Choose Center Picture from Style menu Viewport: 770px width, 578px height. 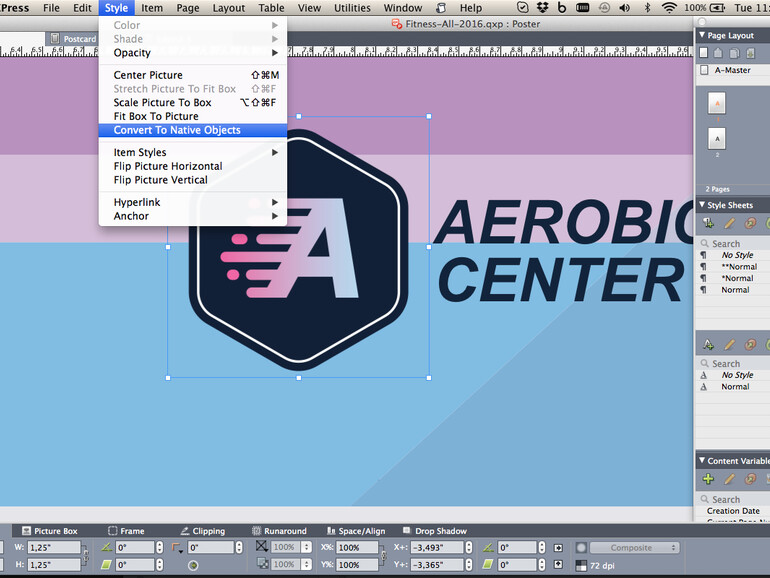click(192, 75)
